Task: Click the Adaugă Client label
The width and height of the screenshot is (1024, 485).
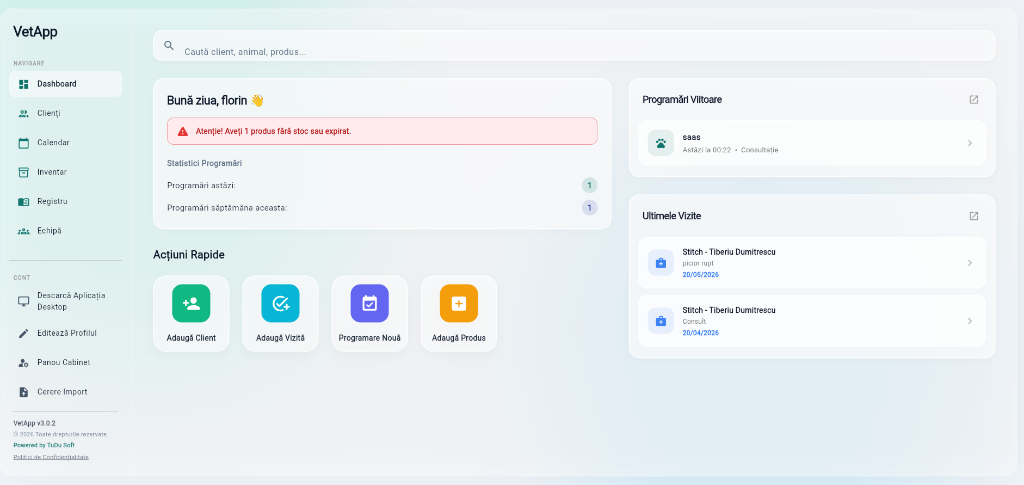Action: [x=191, y=339]
